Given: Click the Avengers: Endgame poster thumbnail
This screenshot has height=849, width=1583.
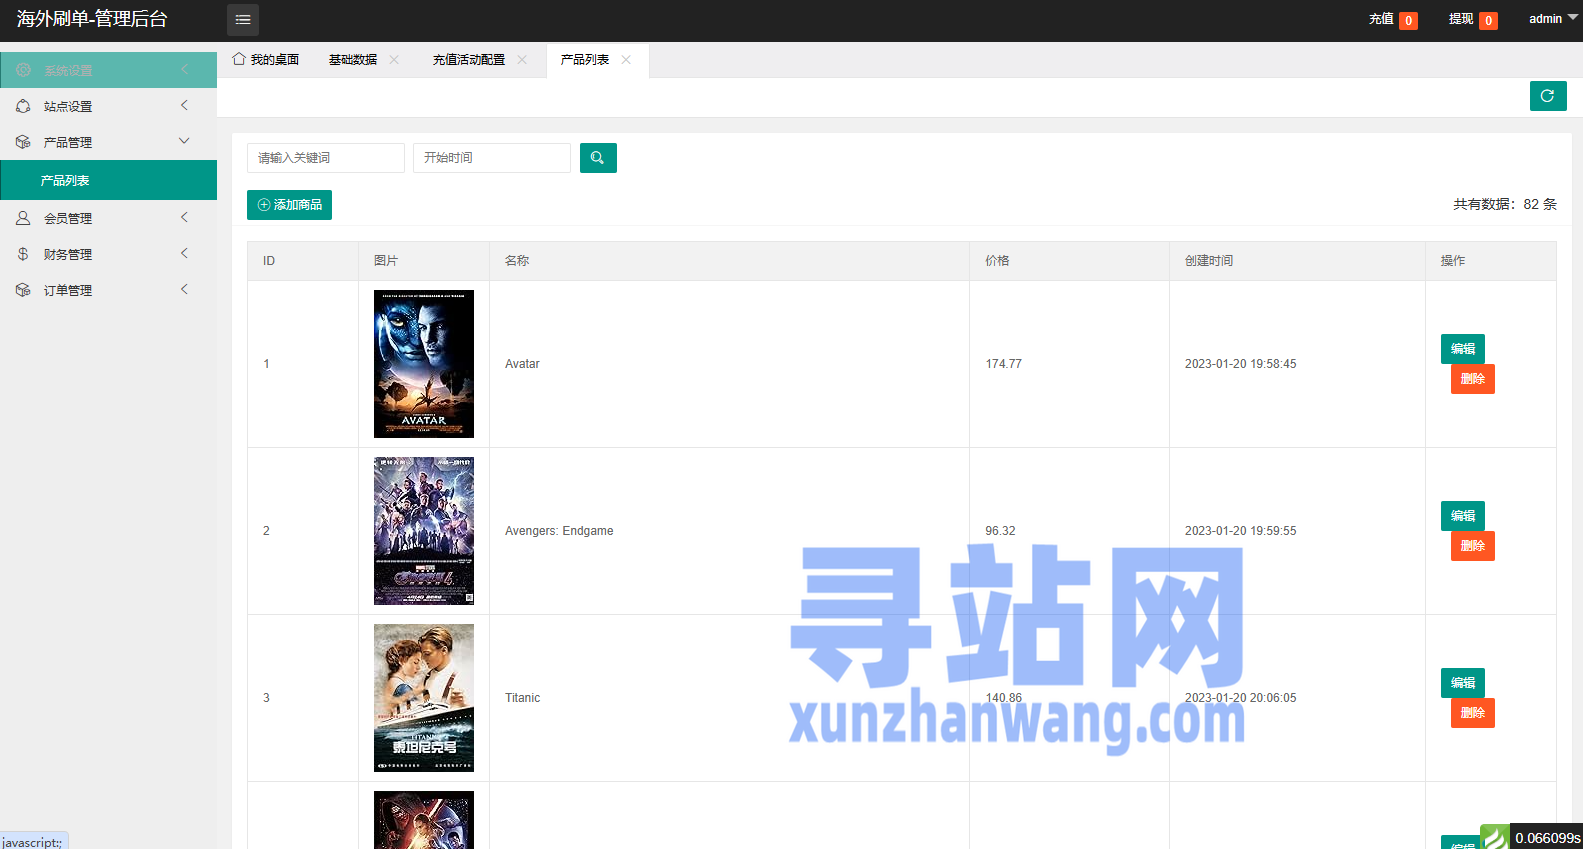Looking at the screenshot, I should click(x=424, y=531).
